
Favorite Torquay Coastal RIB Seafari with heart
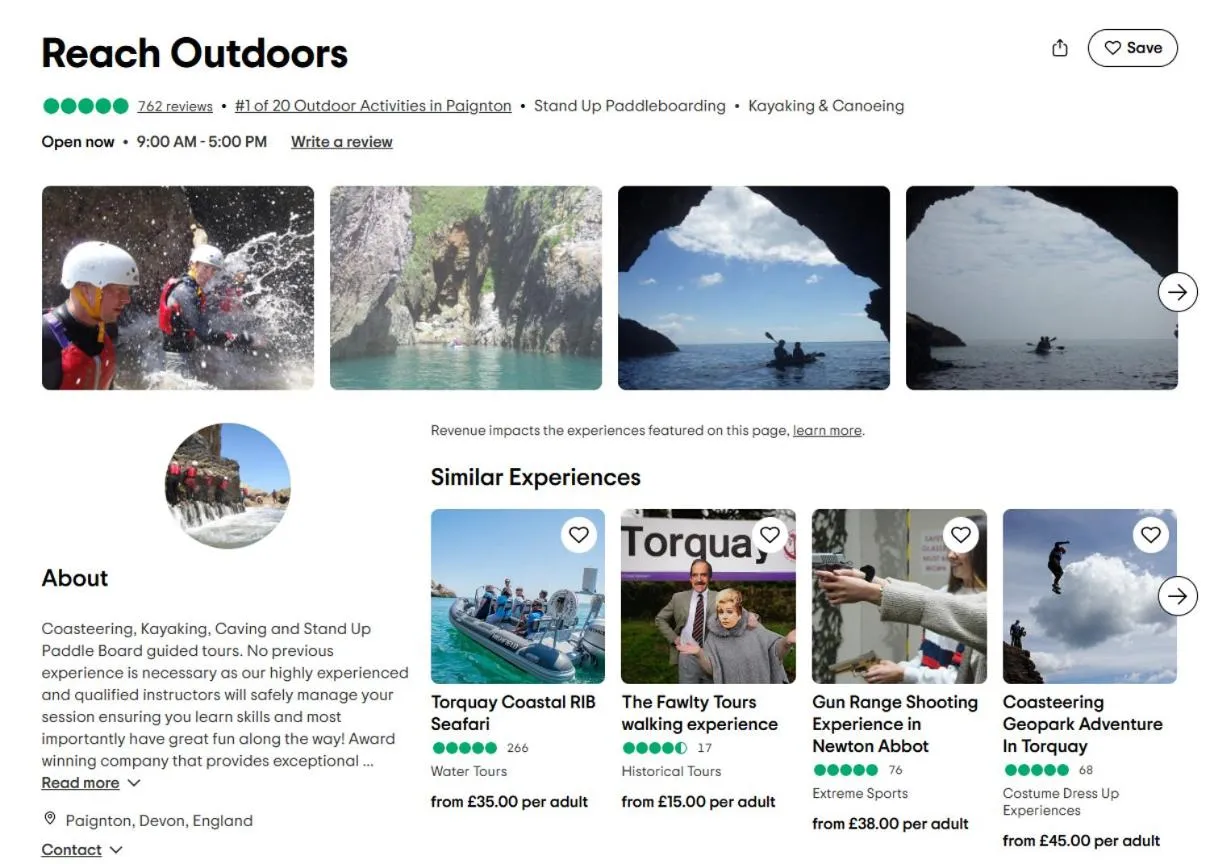point(579,535)
